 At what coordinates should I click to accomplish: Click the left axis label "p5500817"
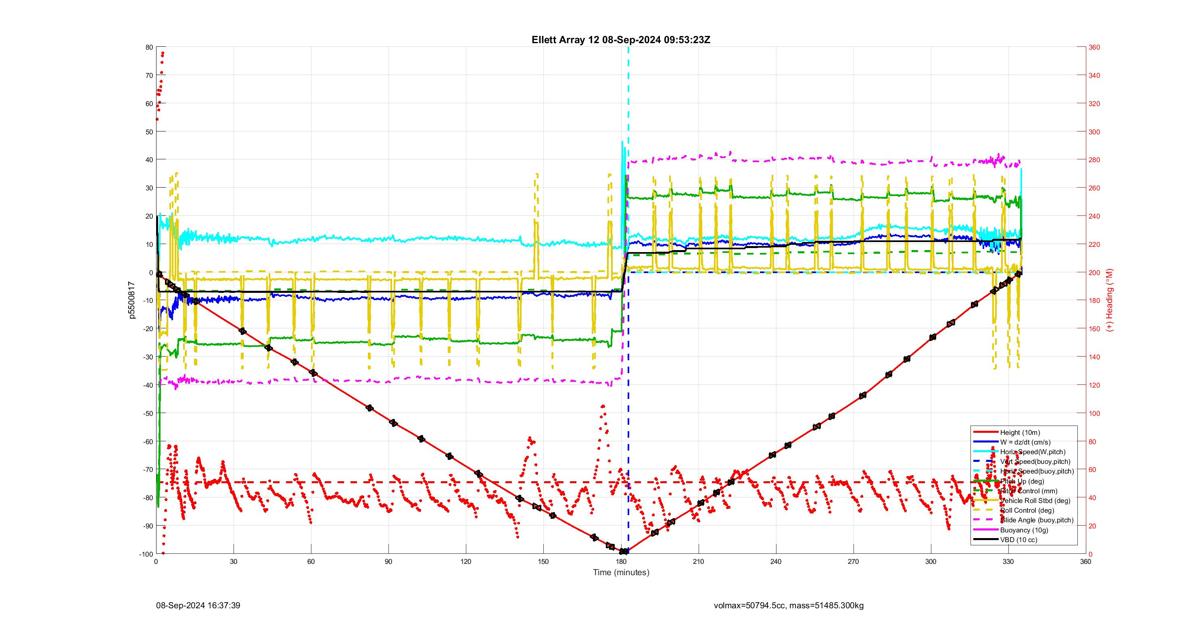click(x=131, y=300)
